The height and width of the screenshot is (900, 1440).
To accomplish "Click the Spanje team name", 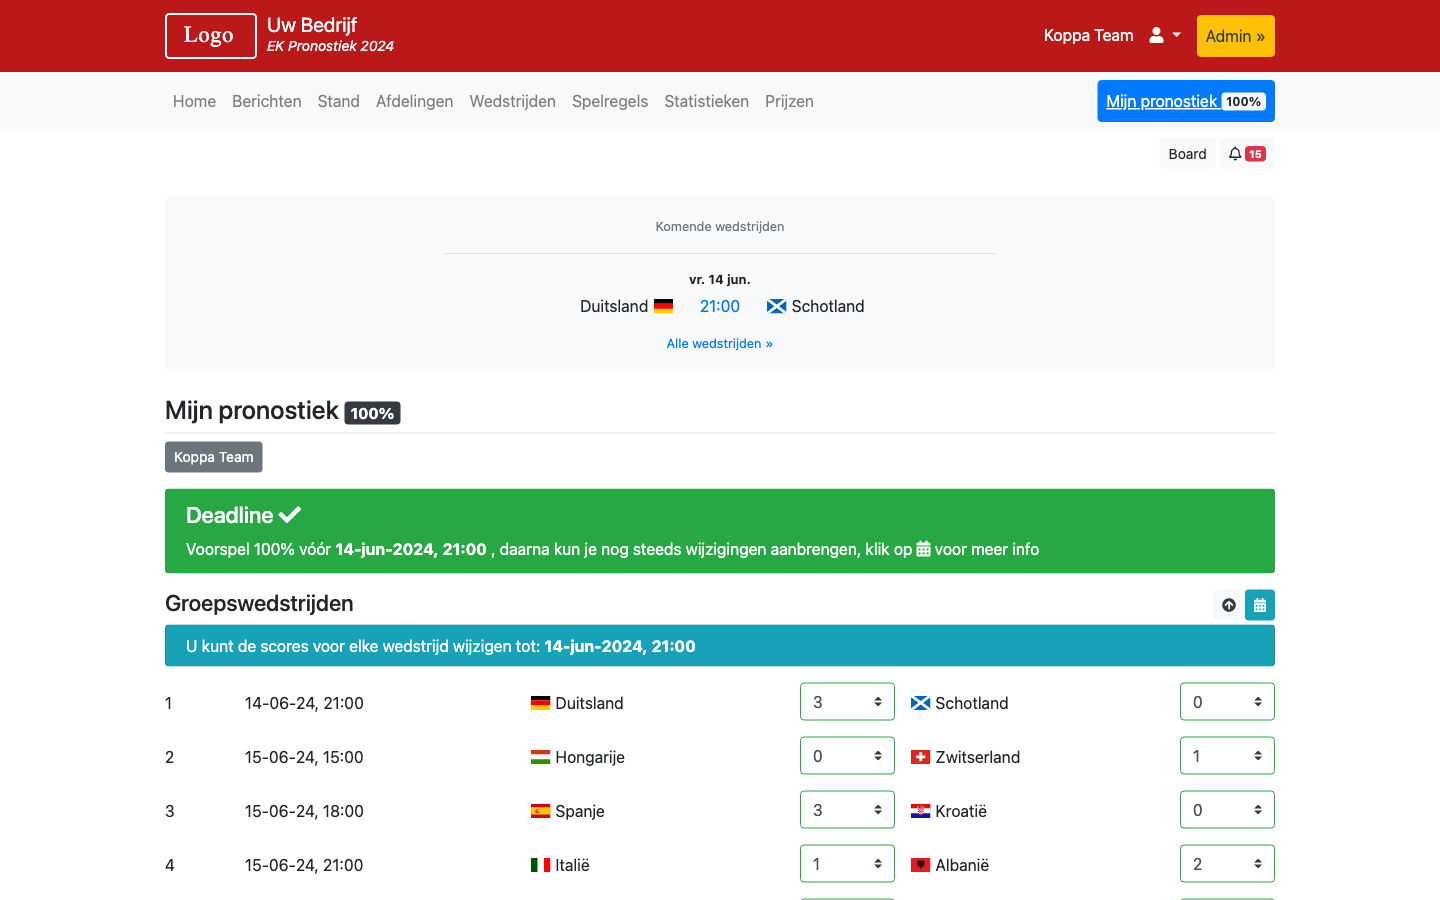I will (x=580, y=811).
